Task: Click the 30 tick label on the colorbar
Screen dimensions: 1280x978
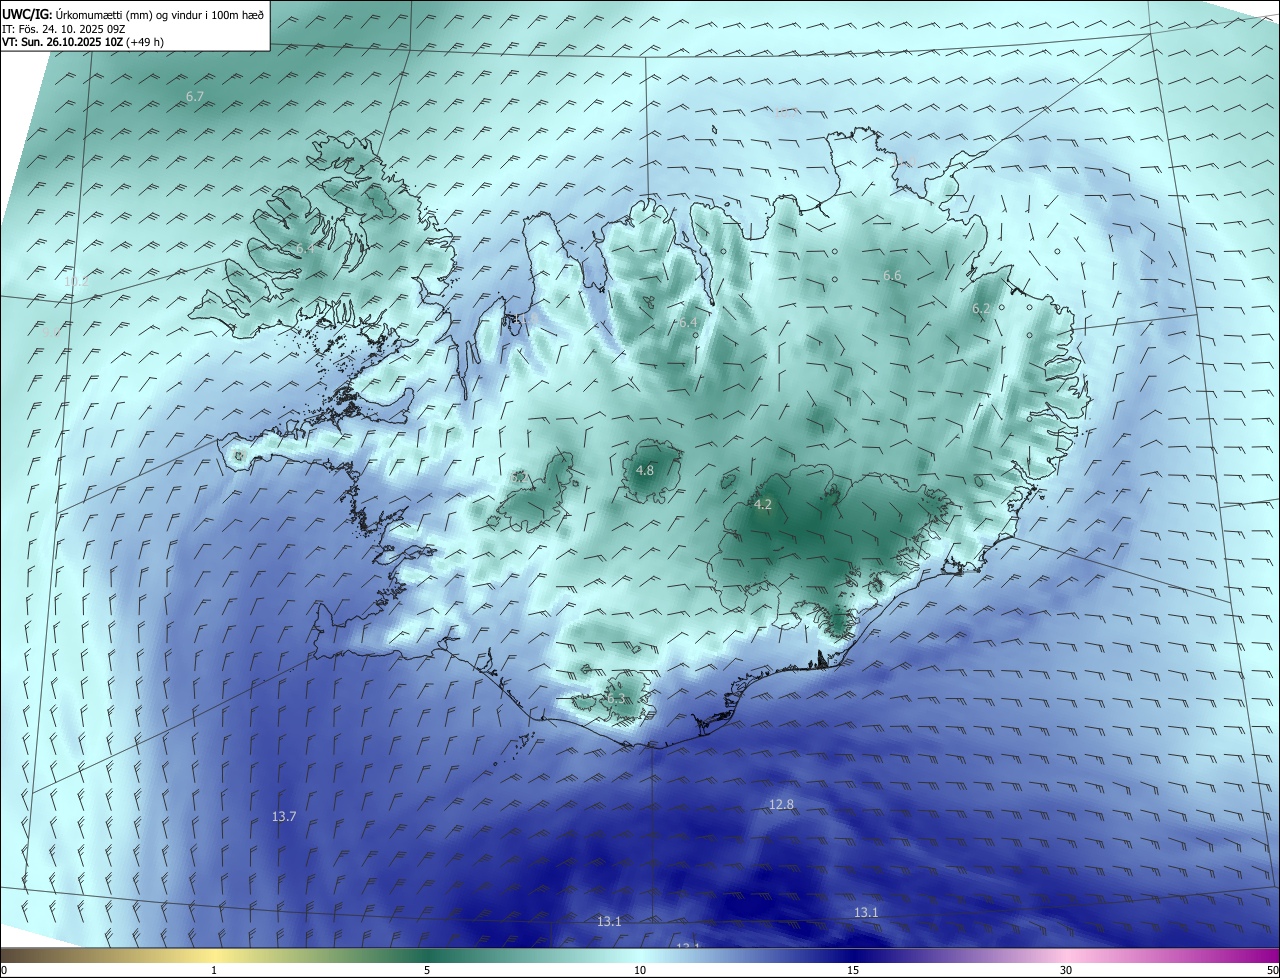Action: coord(1066,970)
